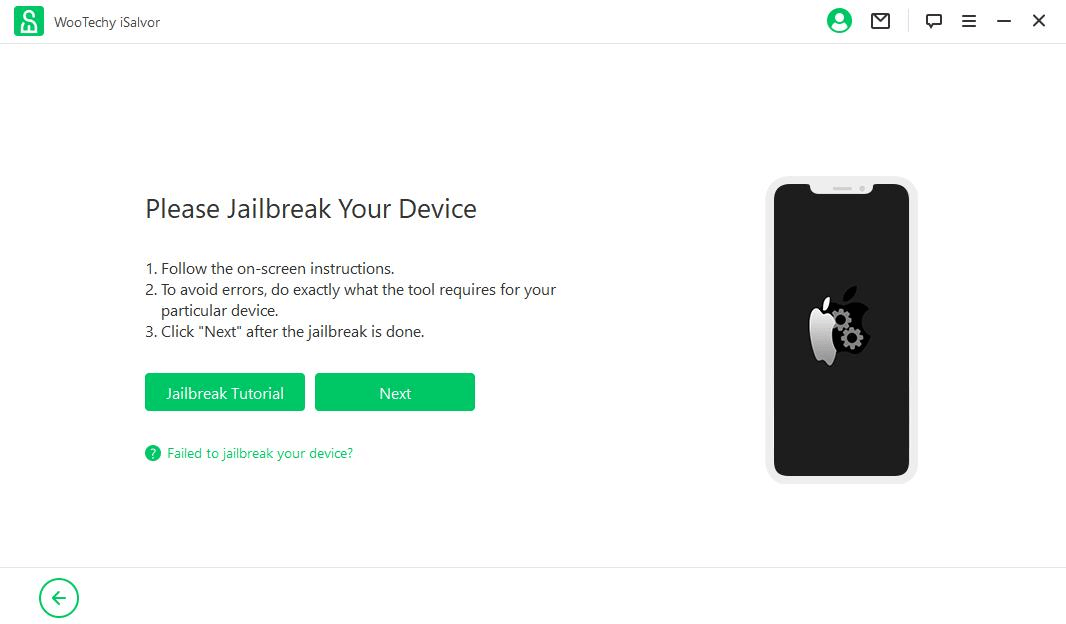Click the 'To avoid errors' instruction step
The image size is (1066, 624).
[351, 300]
